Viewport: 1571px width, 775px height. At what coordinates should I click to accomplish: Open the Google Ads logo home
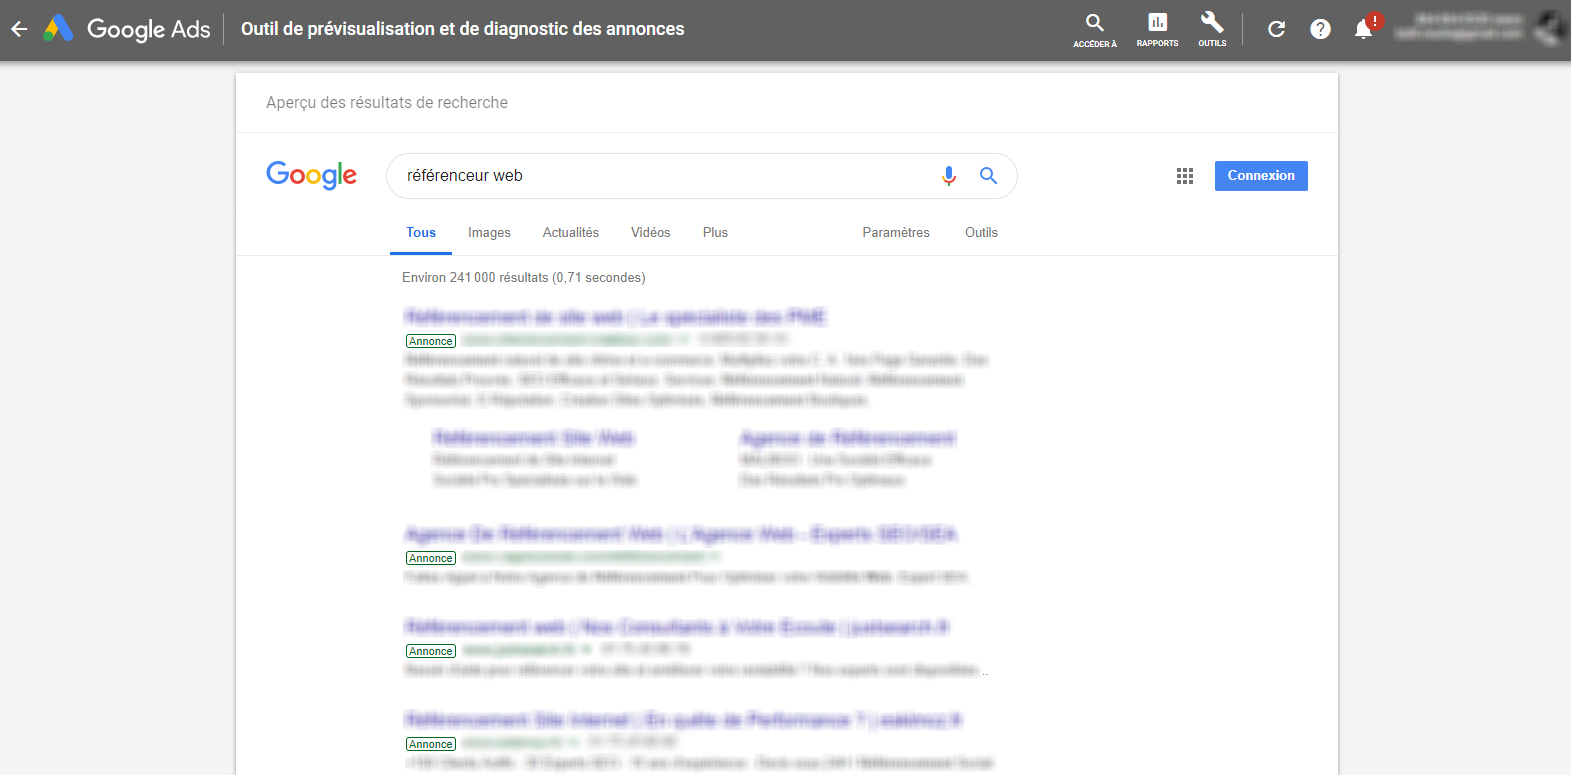coord(127,29)
